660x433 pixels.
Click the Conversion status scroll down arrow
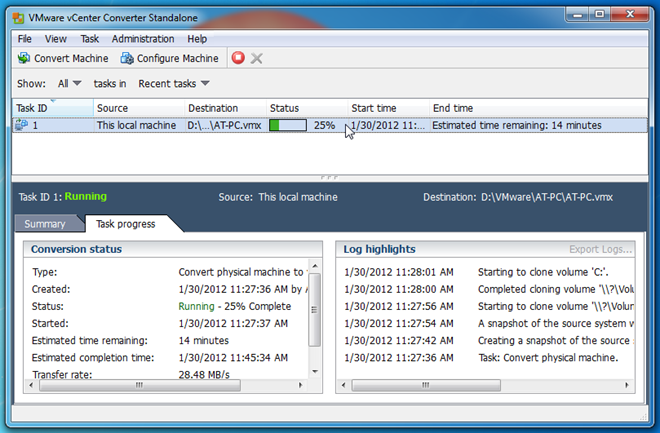point(315,371)
